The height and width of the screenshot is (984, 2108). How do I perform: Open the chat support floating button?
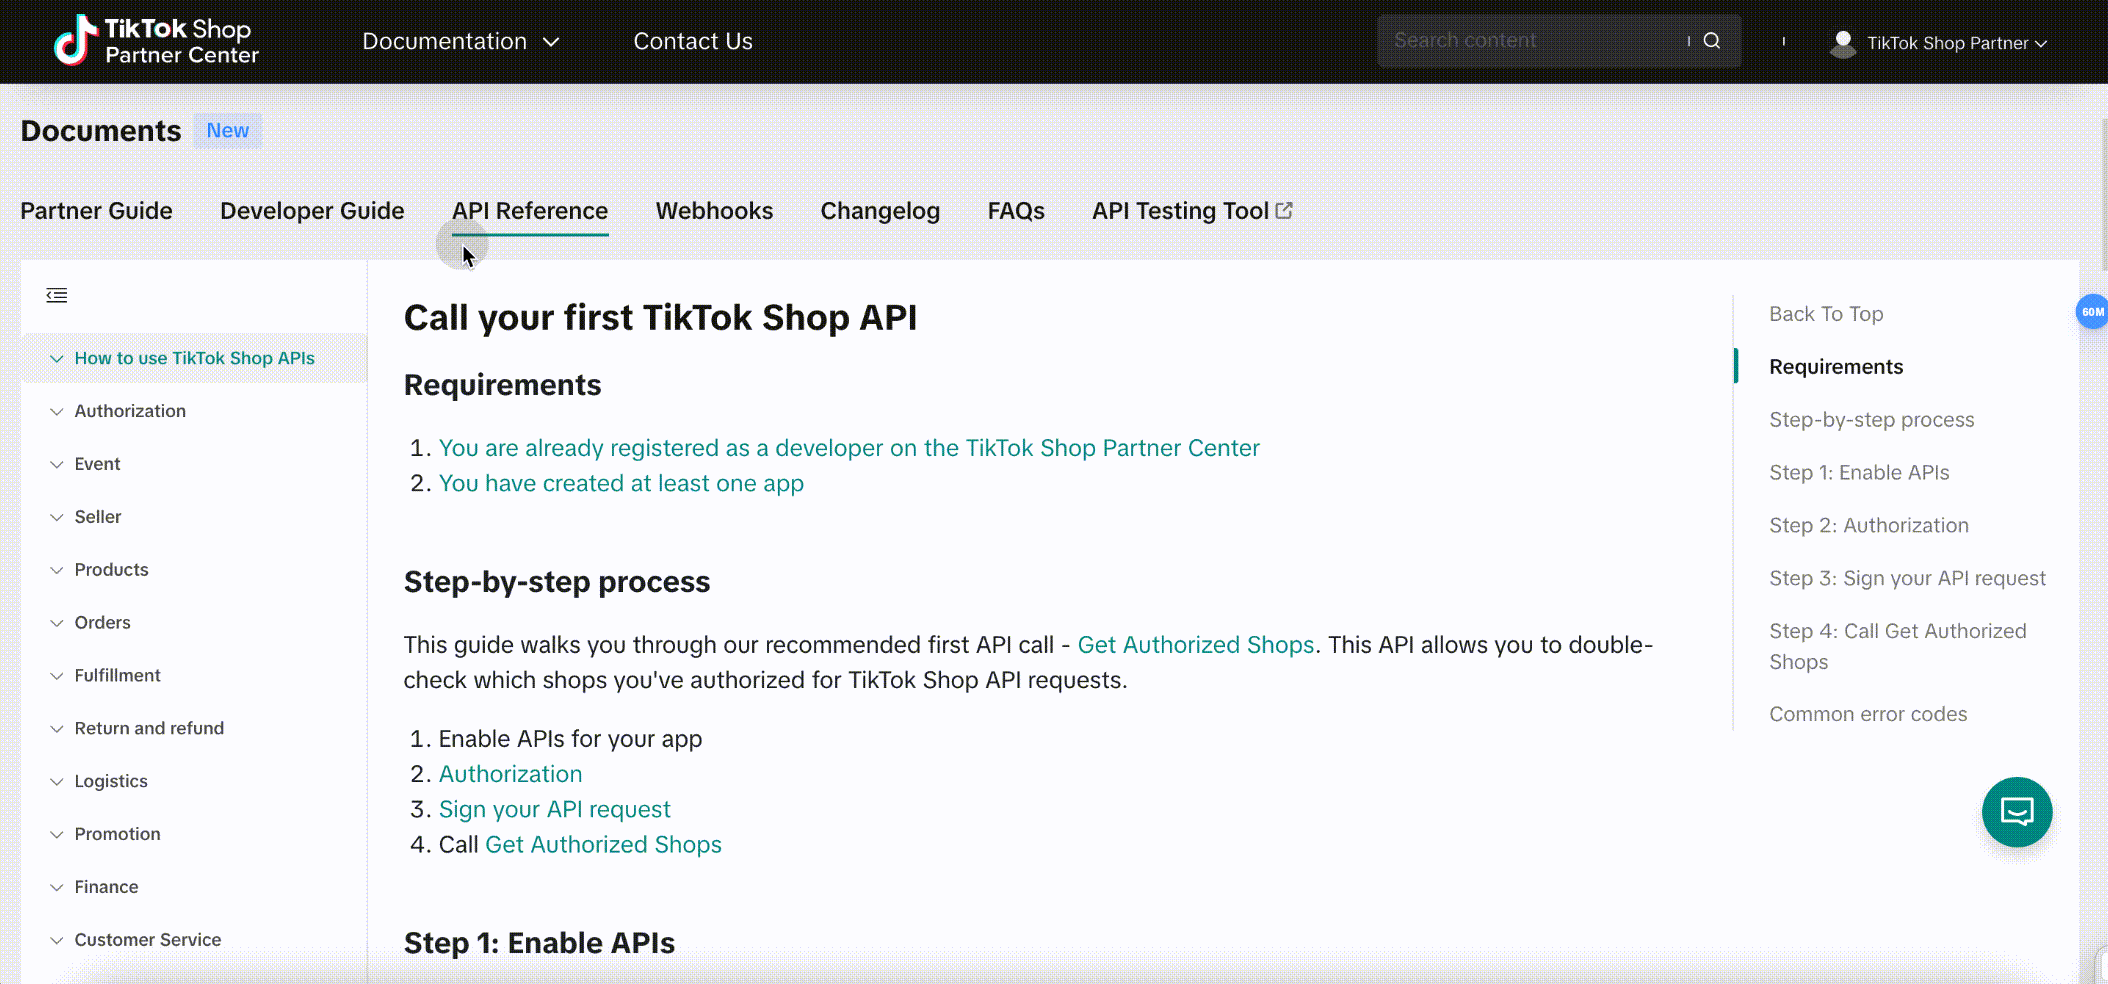pyautogui.click(x=2016, y=812)
